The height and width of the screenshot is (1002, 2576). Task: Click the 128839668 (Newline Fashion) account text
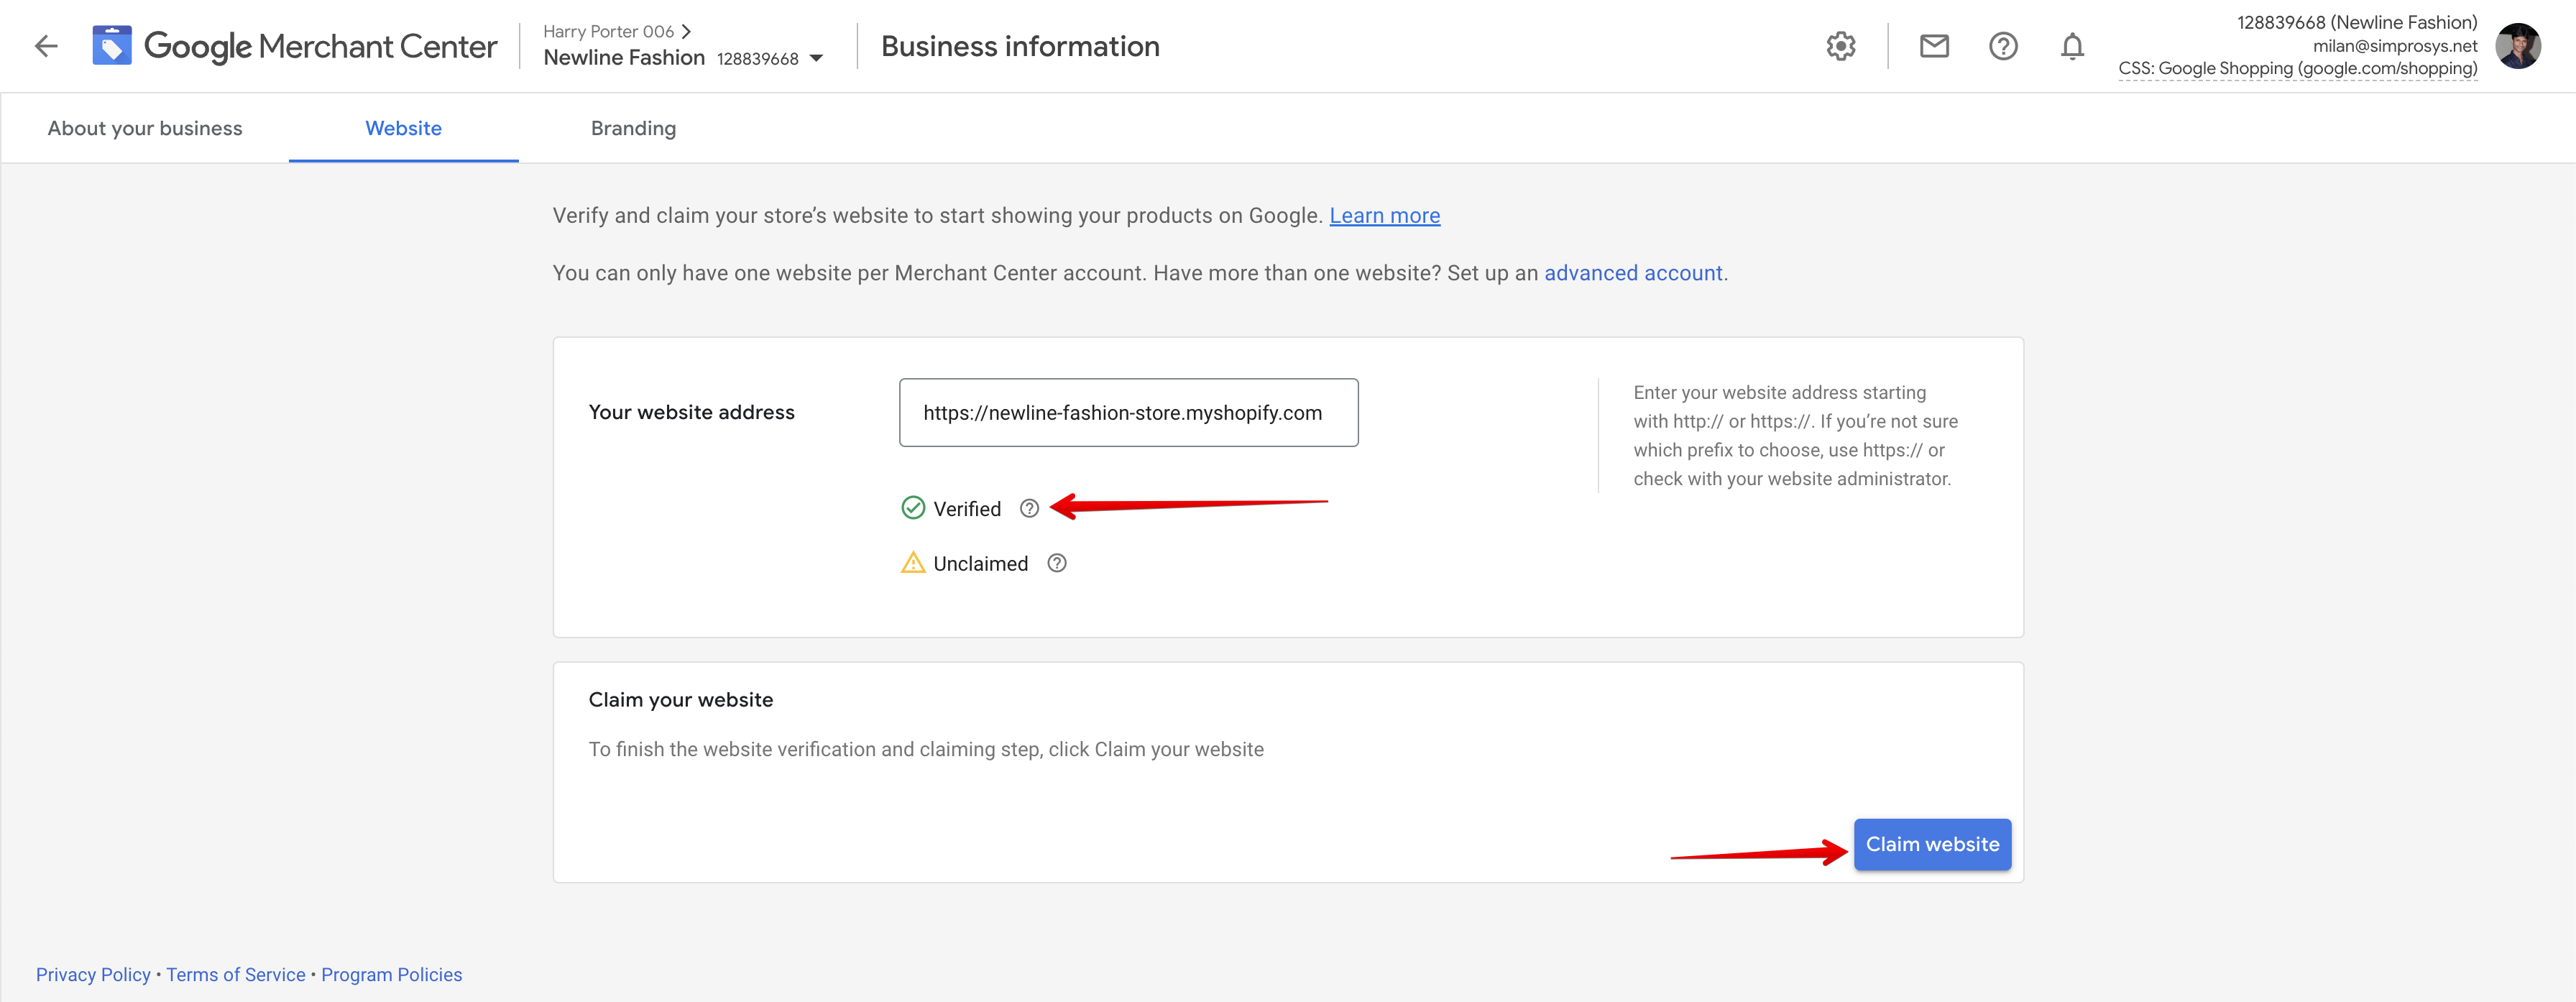coord(2356,22)
